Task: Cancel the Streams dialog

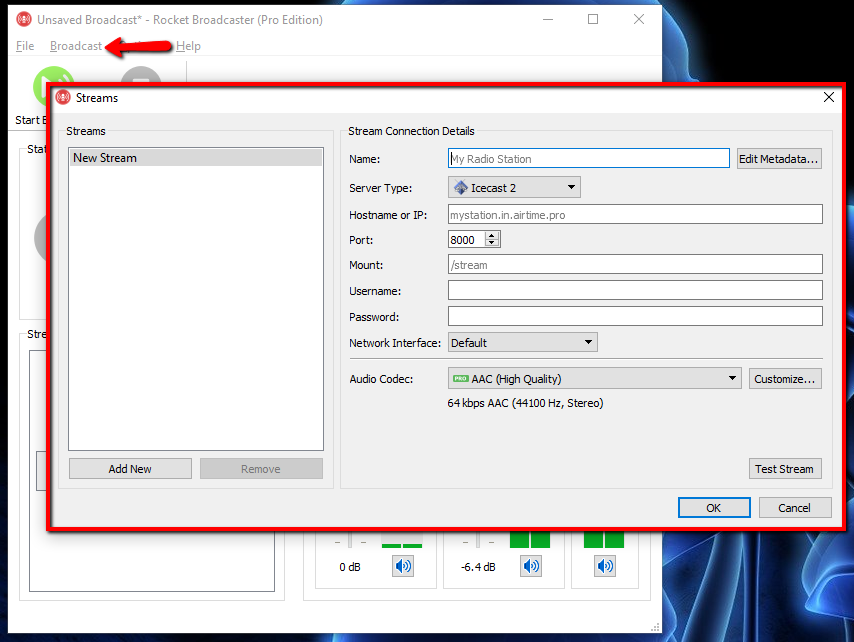Action: pos(795,508)
